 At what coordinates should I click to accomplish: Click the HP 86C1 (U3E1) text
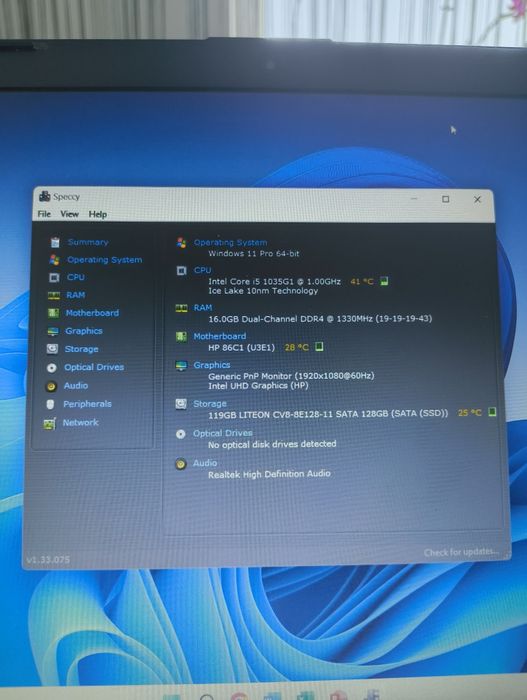point(242,347)
